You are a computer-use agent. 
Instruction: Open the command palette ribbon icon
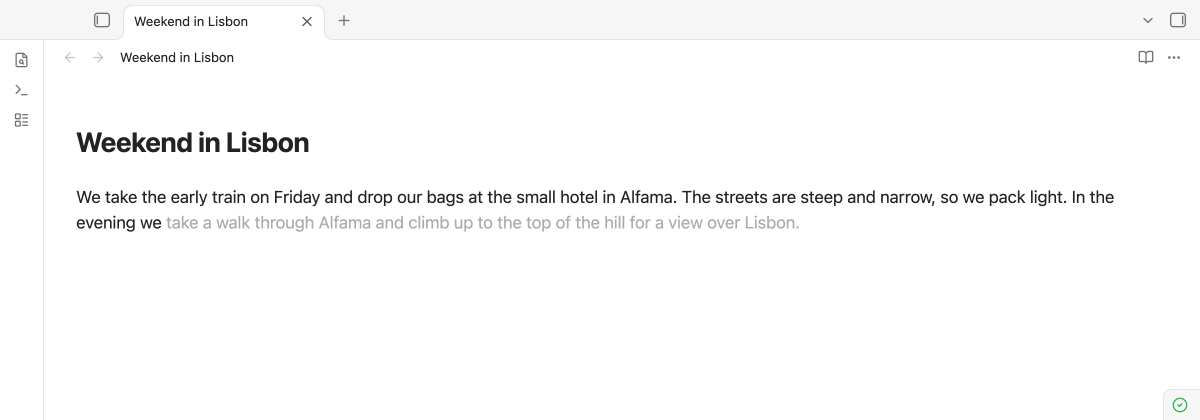click(22, 90)
